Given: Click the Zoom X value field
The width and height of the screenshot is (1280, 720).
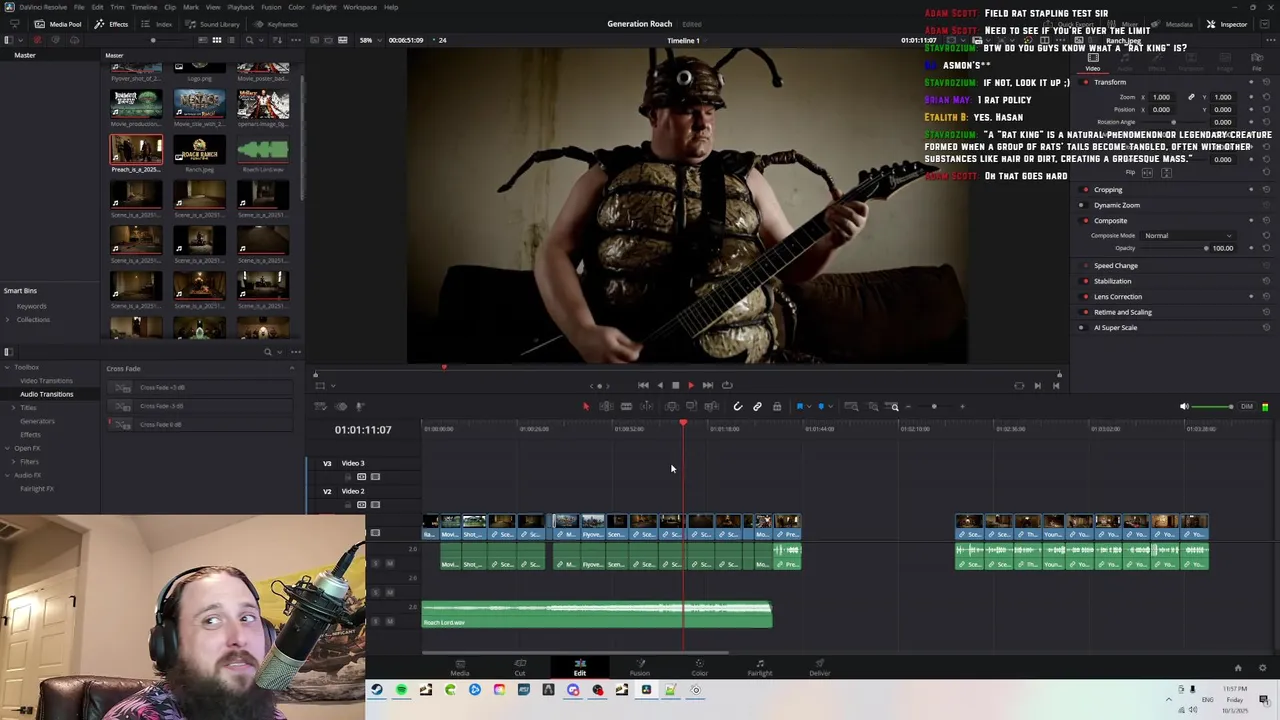Looking at the screenshot, I should pos(1161,97).
